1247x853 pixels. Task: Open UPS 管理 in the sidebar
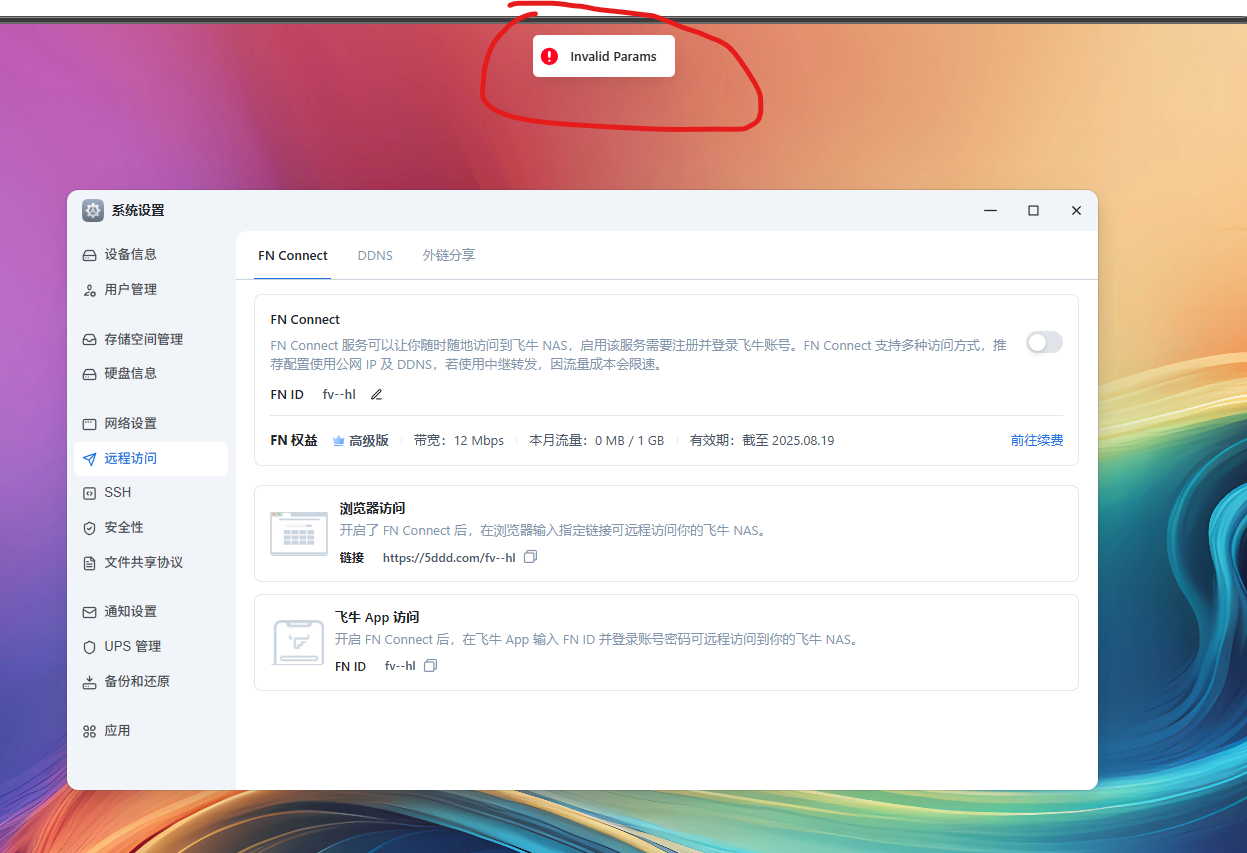pos(151,647)
